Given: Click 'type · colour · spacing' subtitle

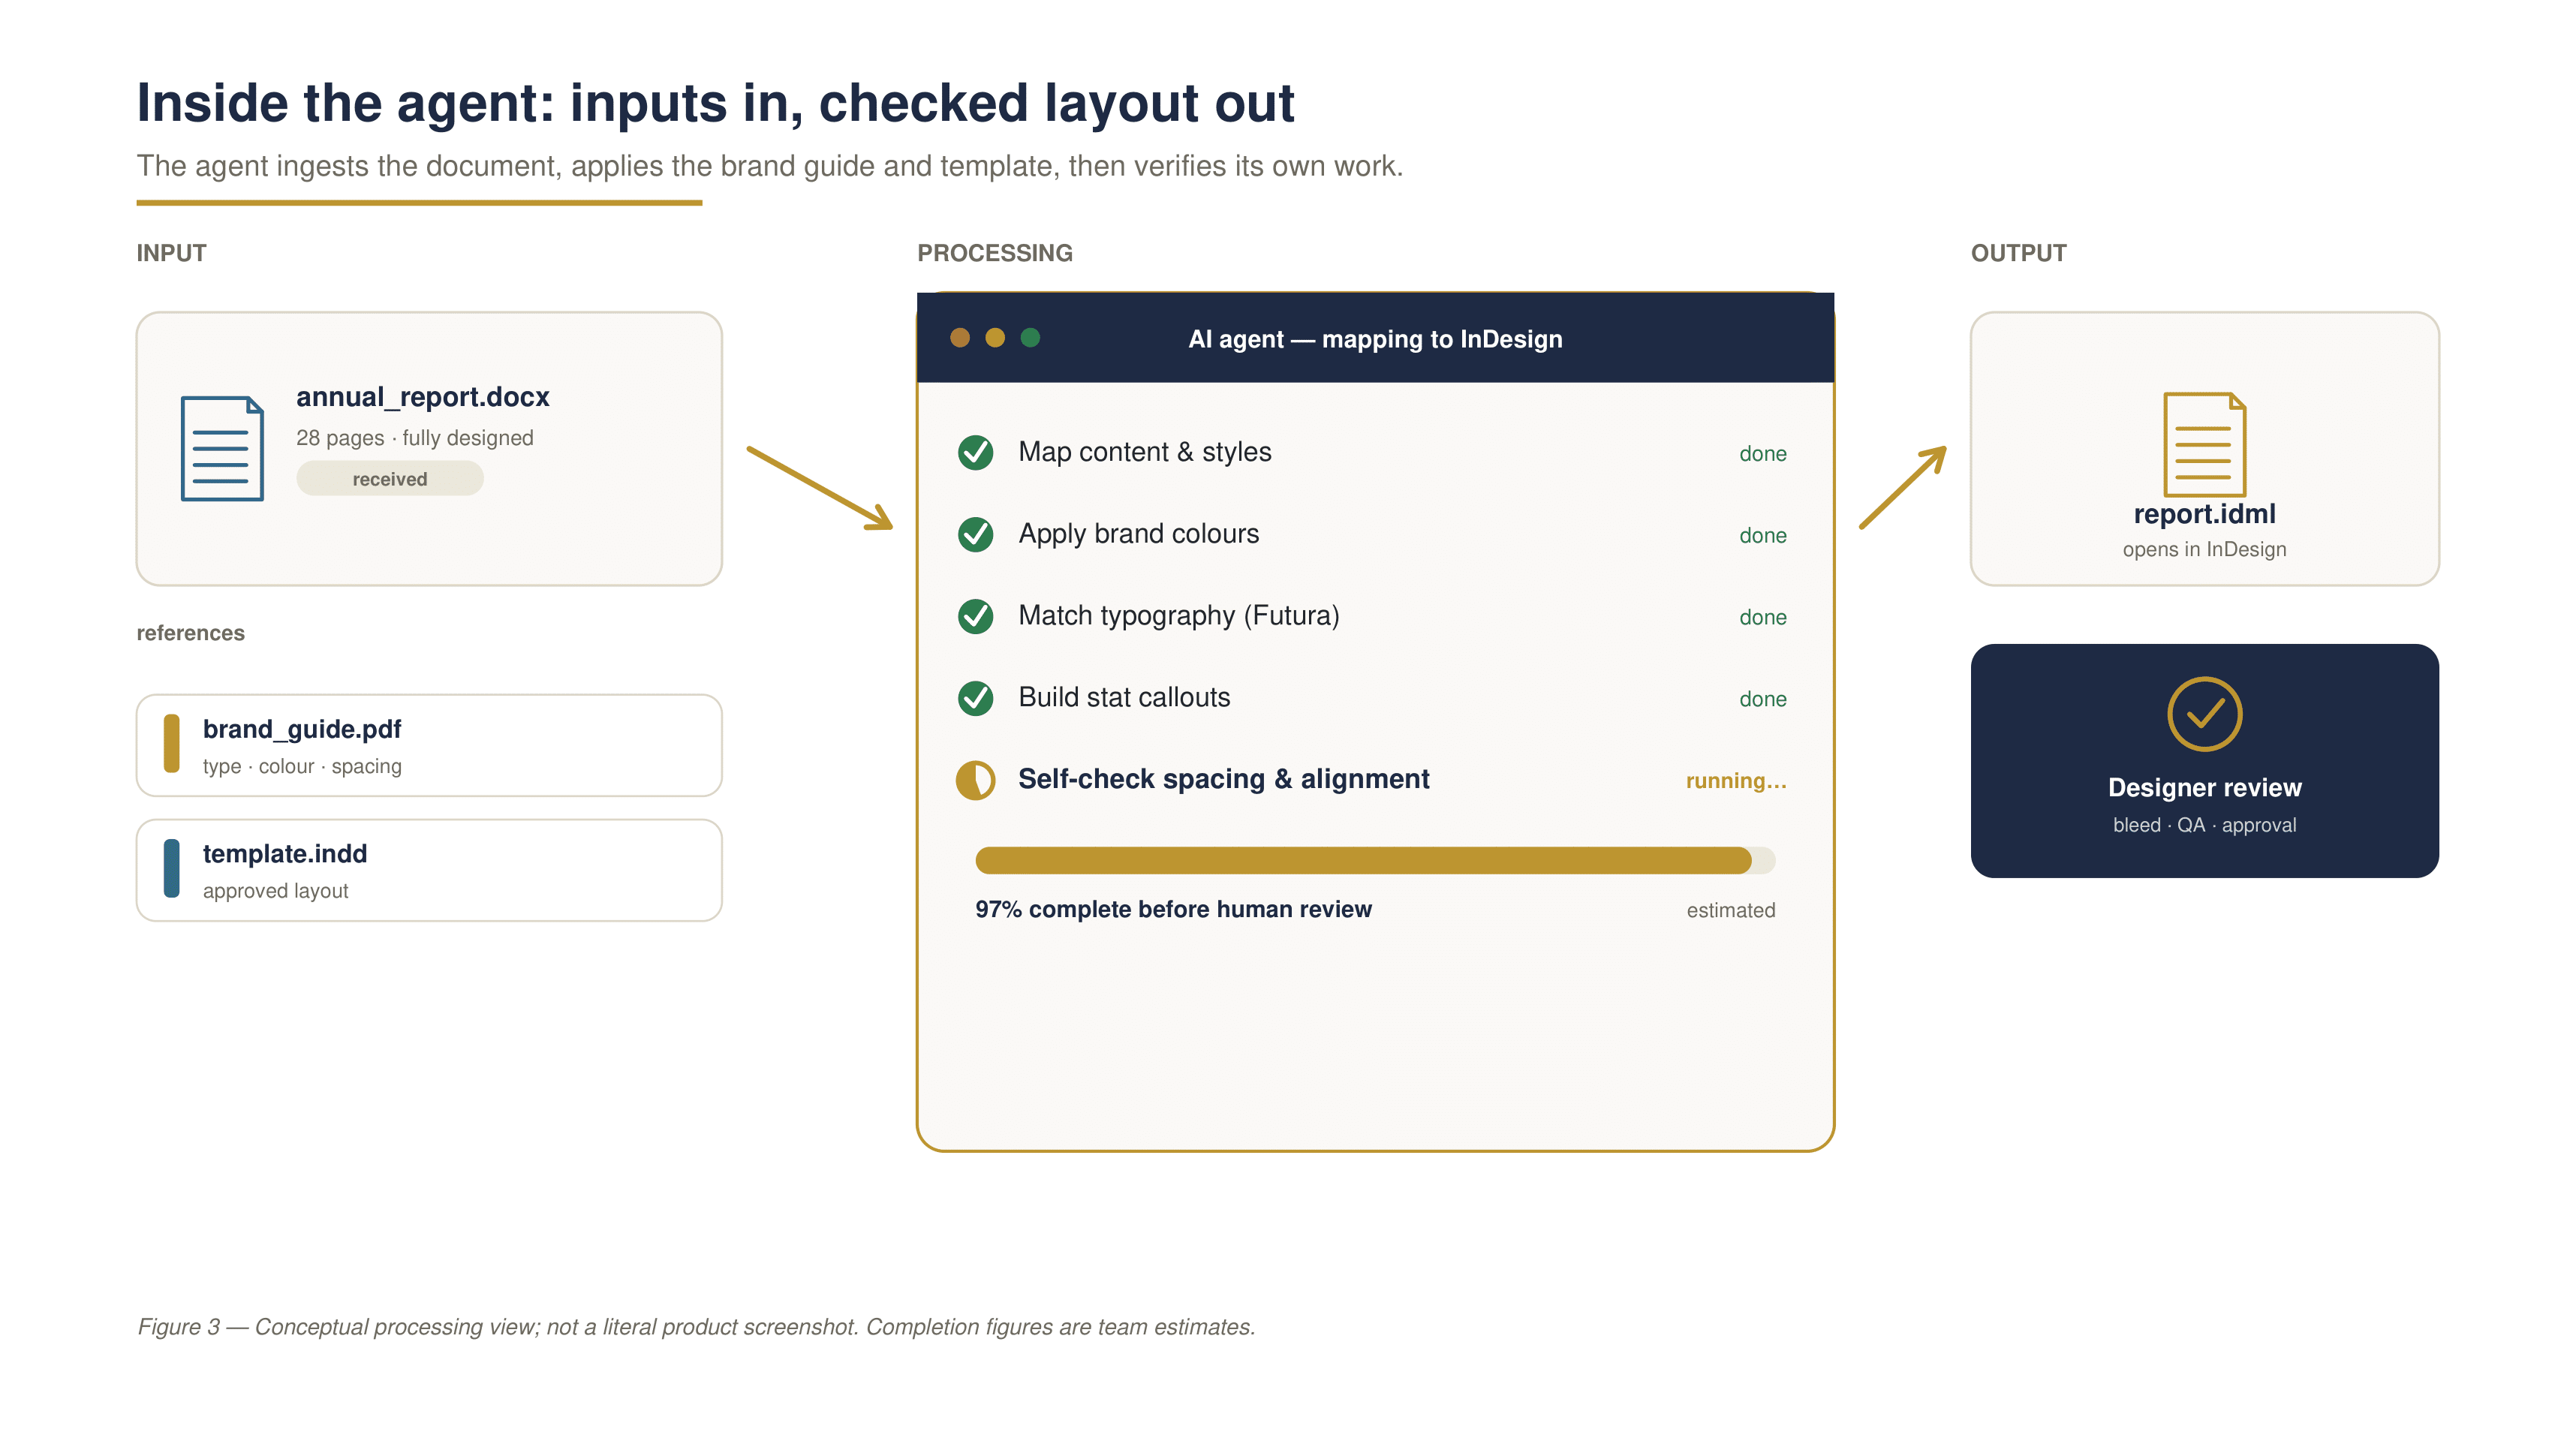Looking at the screenshot, I should [x=302, y=767].
